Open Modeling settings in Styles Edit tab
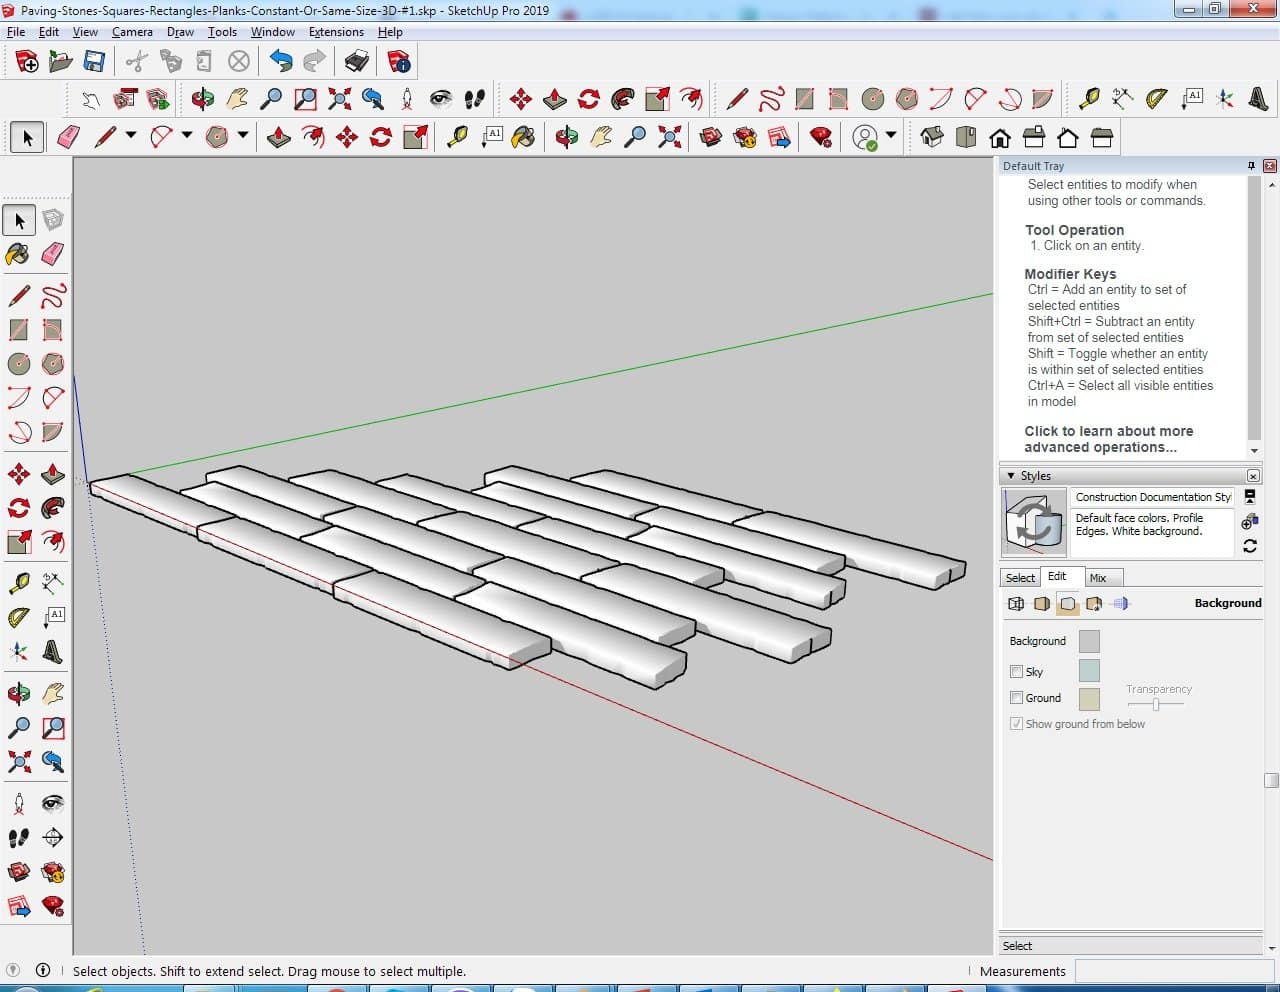Image resolution: width=1280 pixels, height=992 pixels. (x=1120, y=604)
